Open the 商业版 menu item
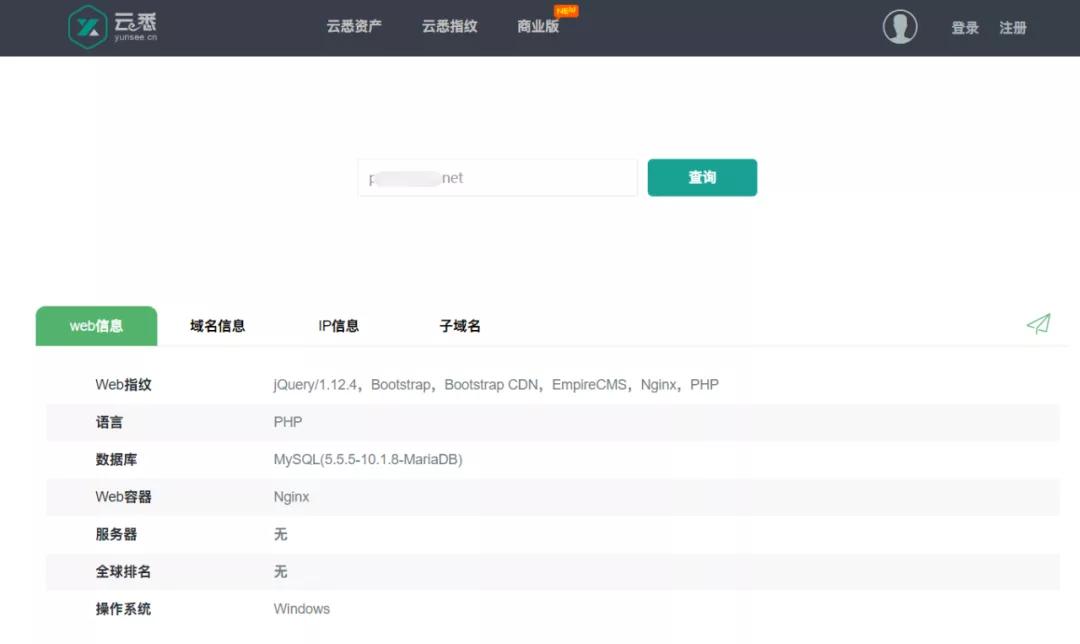 coord(537,27)
